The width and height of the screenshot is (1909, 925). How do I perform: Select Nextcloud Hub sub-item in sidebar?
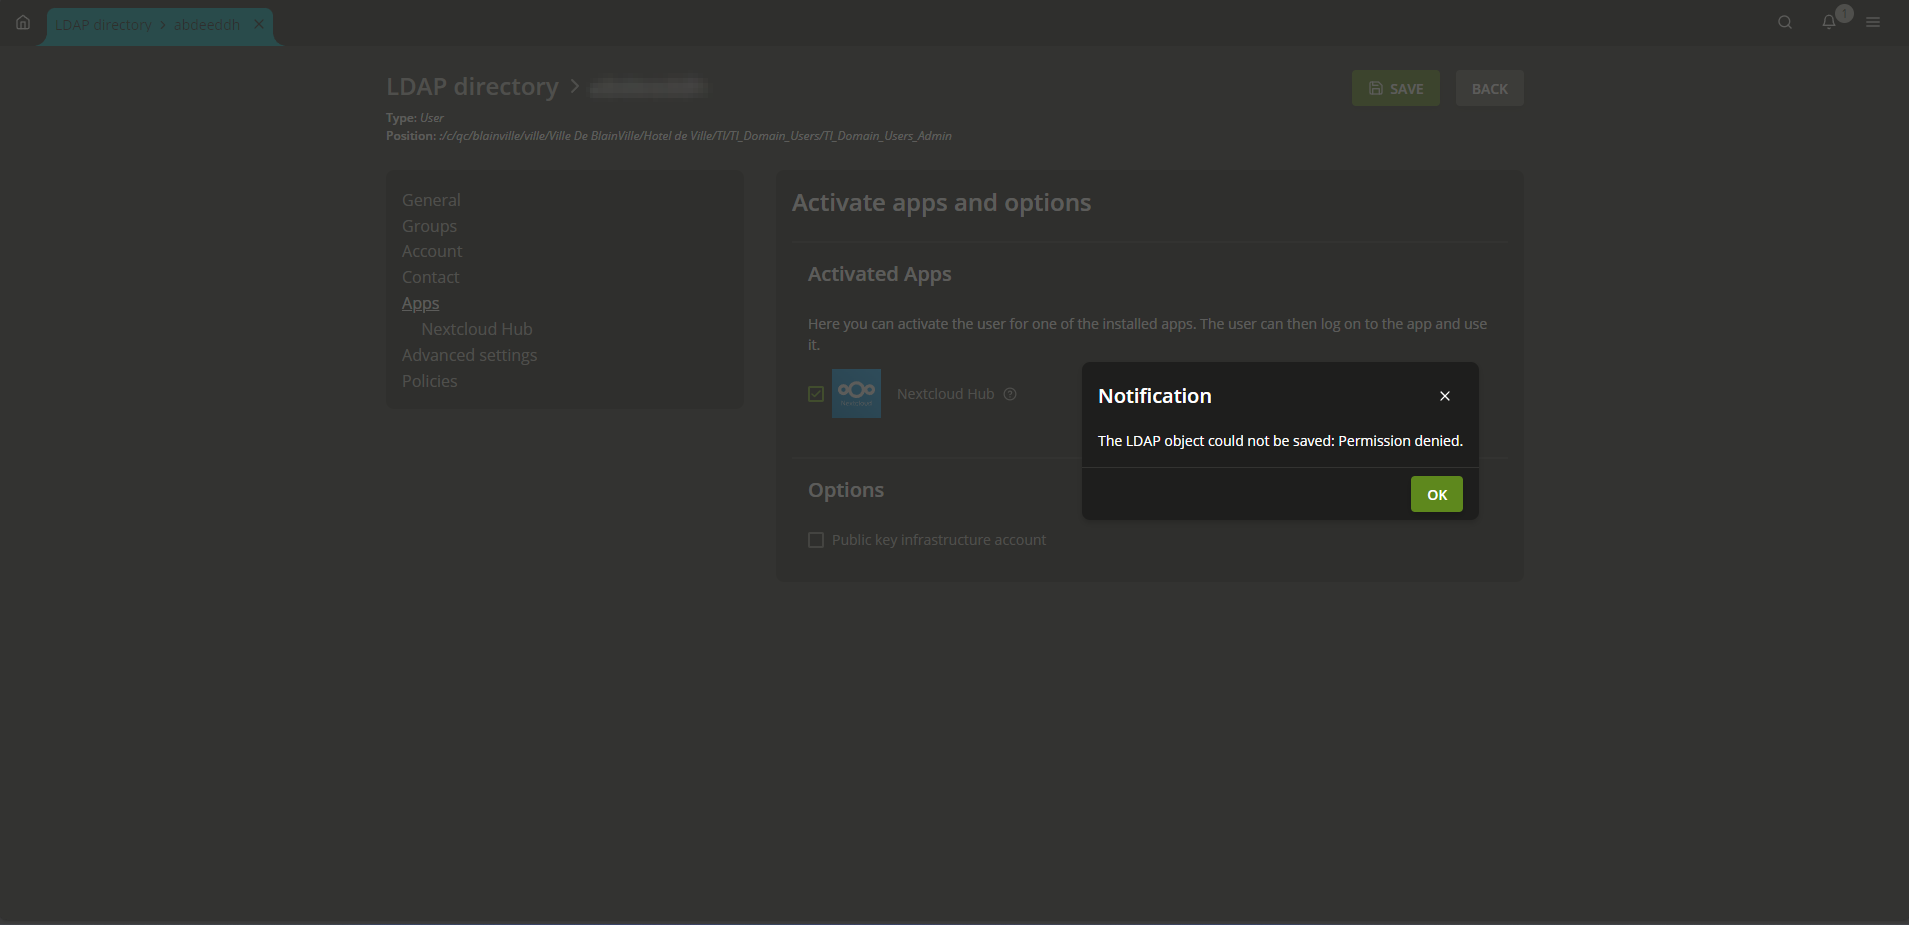tap(477, 329)
